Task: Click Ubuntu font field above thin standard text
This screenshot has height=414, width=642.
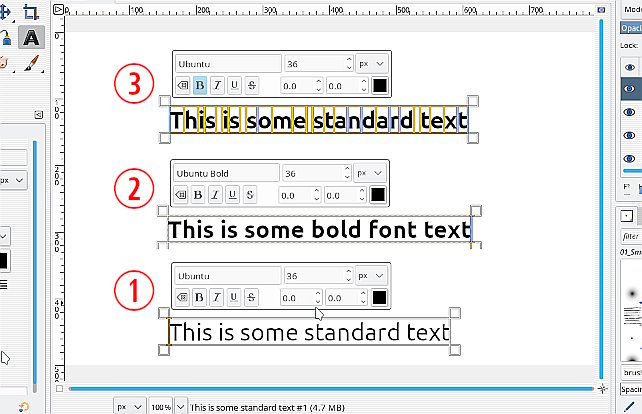Action: (x=228, y=276)
